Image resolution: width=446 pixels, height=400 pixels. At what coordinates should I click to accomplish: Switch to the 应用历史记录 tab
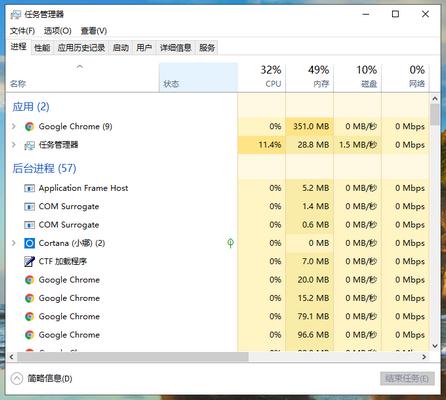coord(81,48)
